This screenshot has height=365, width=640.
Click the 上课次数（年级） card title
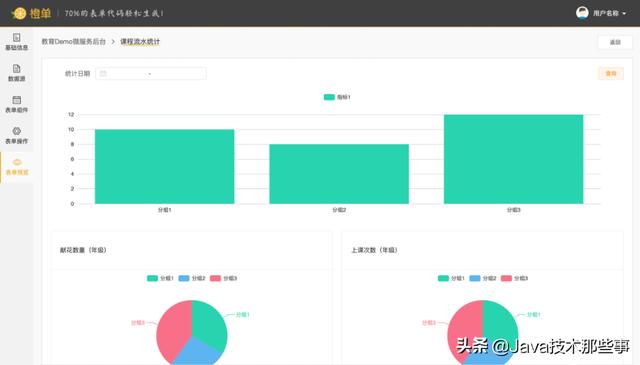[374, 250]
